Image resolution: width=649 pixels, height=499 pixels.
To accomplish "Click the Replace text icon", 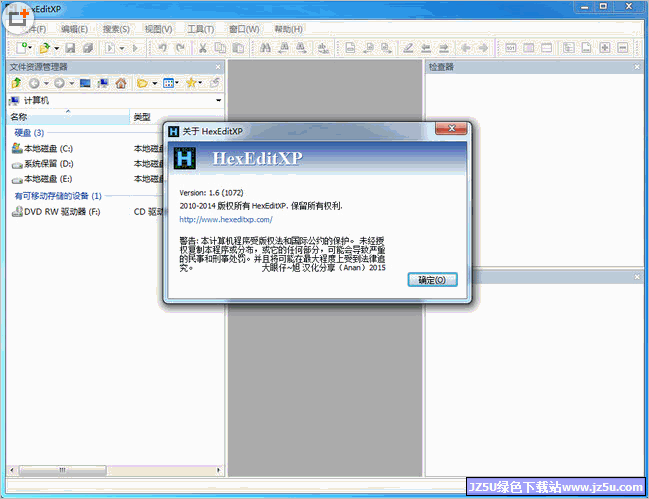I will coord(323,48).
